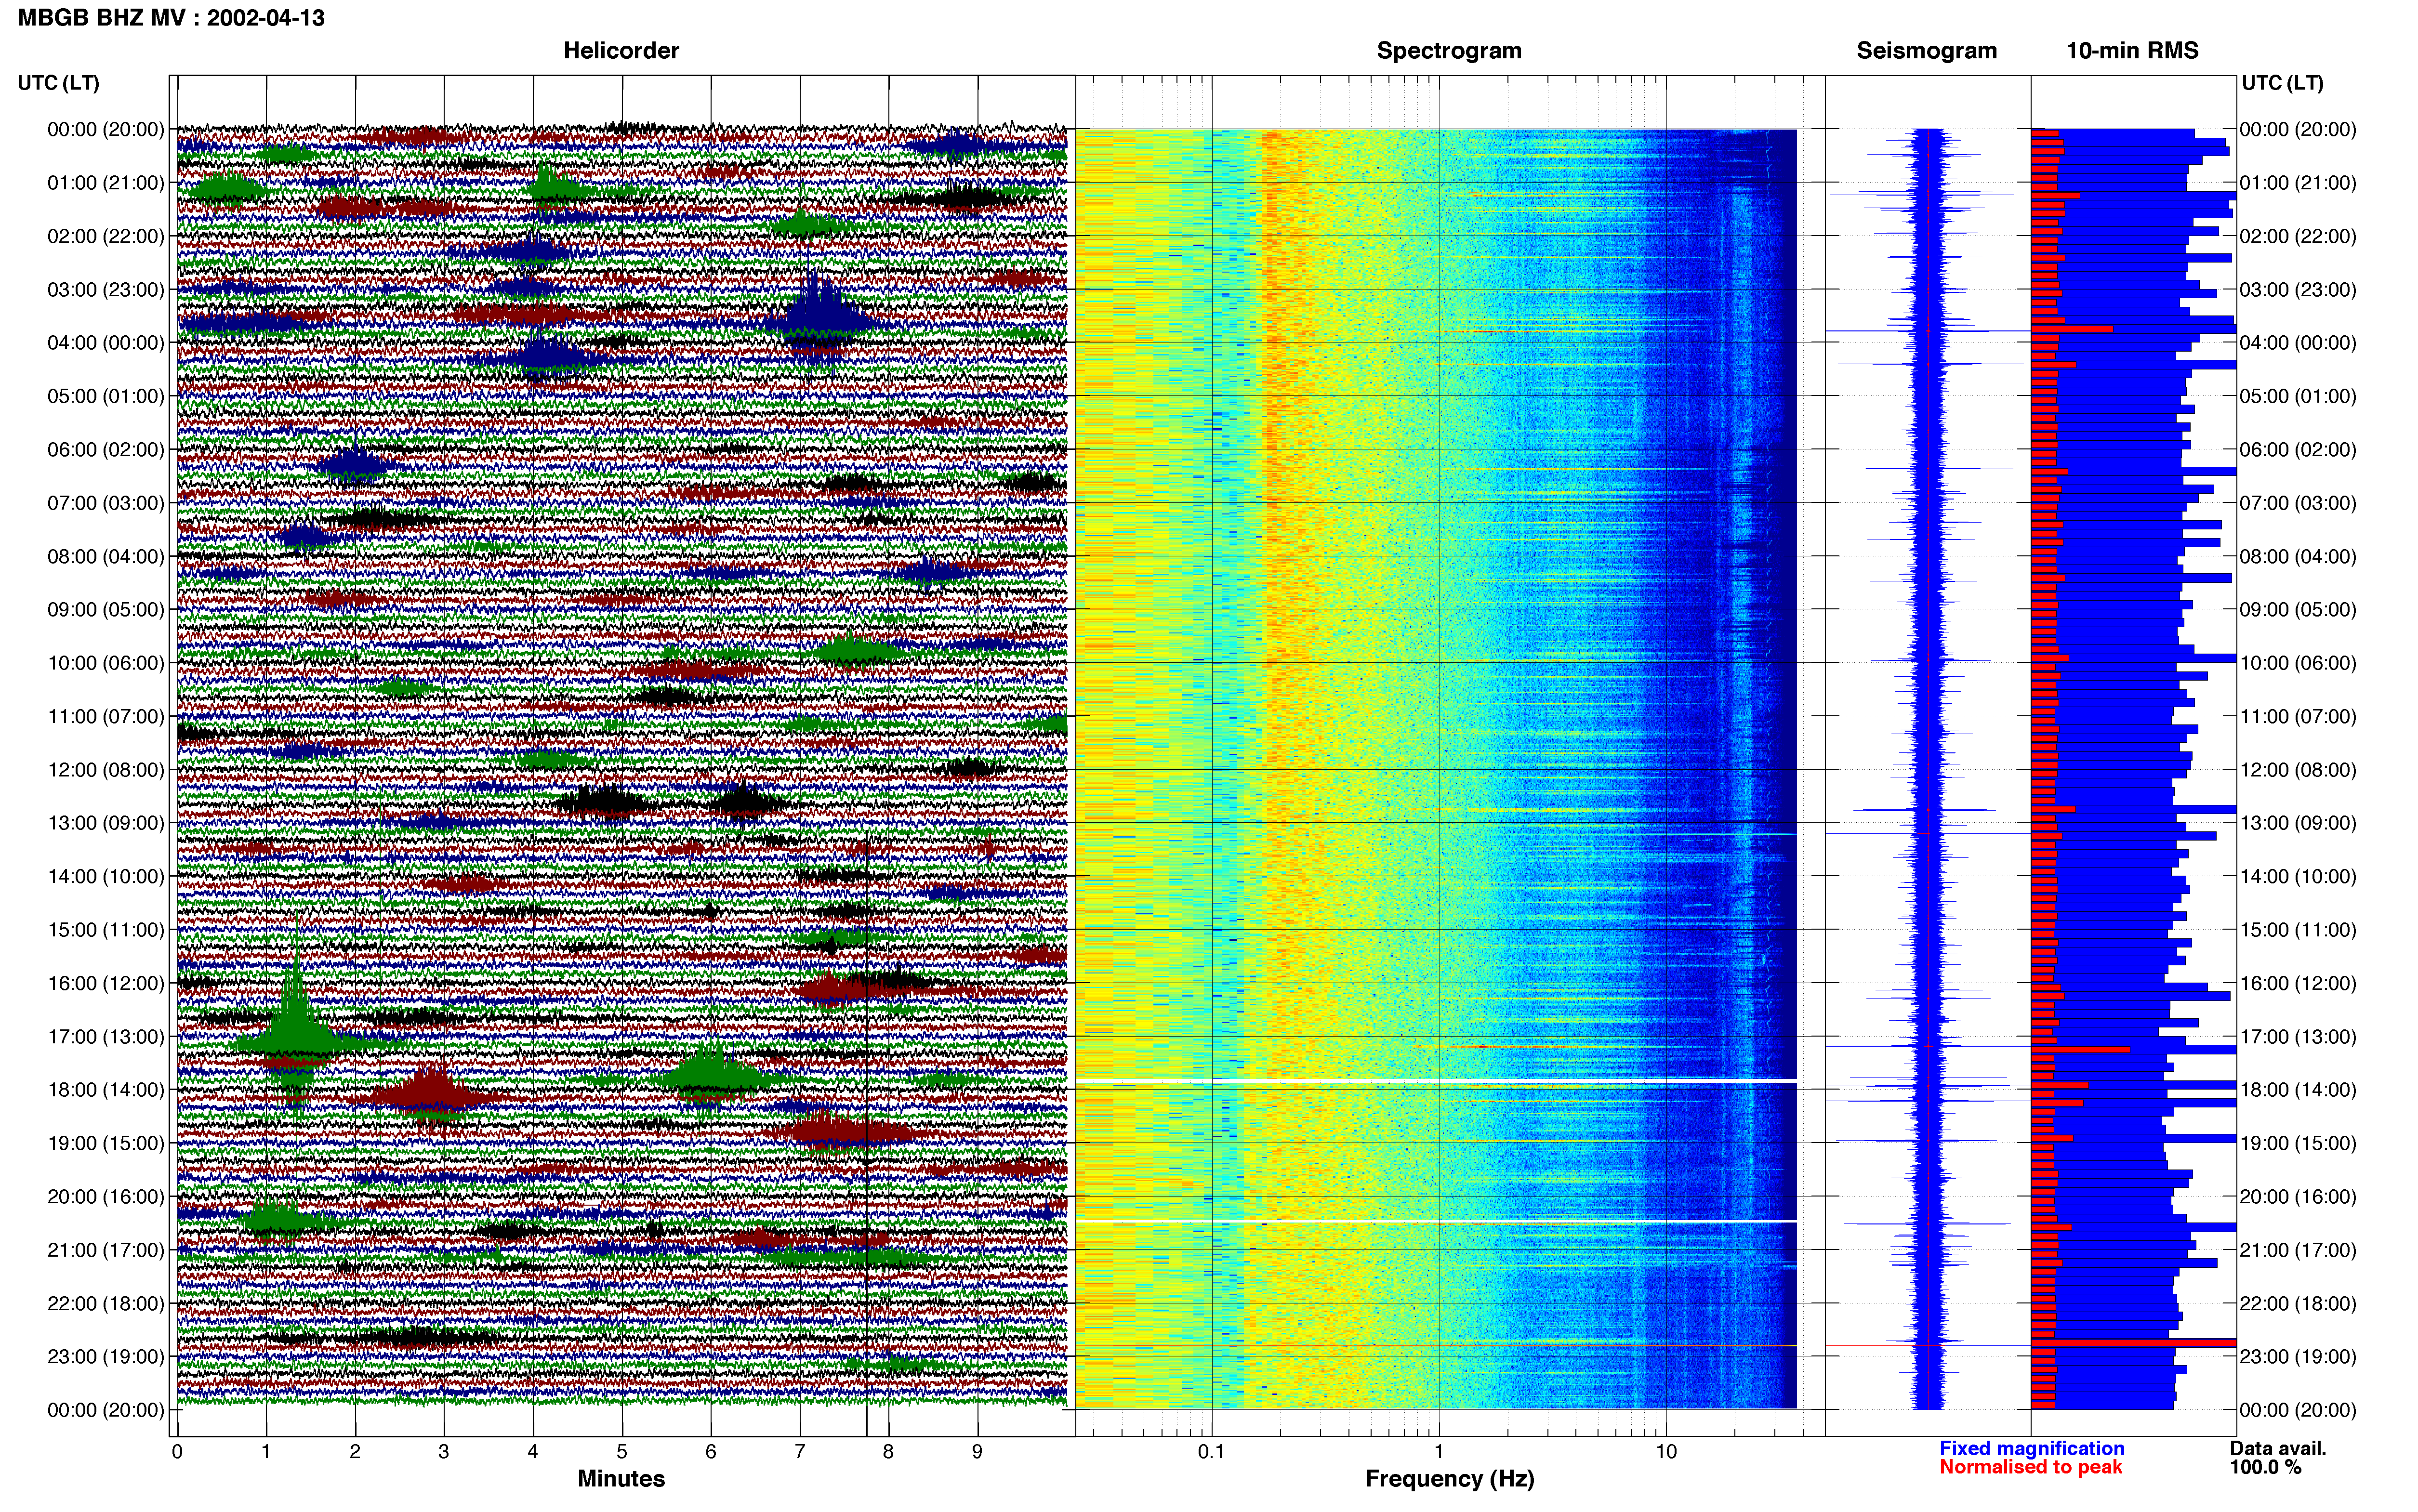Viewport: 2418px width, 1512px height.
Task: Click the left '06:00 (02:00)' time label
Action: [106, 450]
